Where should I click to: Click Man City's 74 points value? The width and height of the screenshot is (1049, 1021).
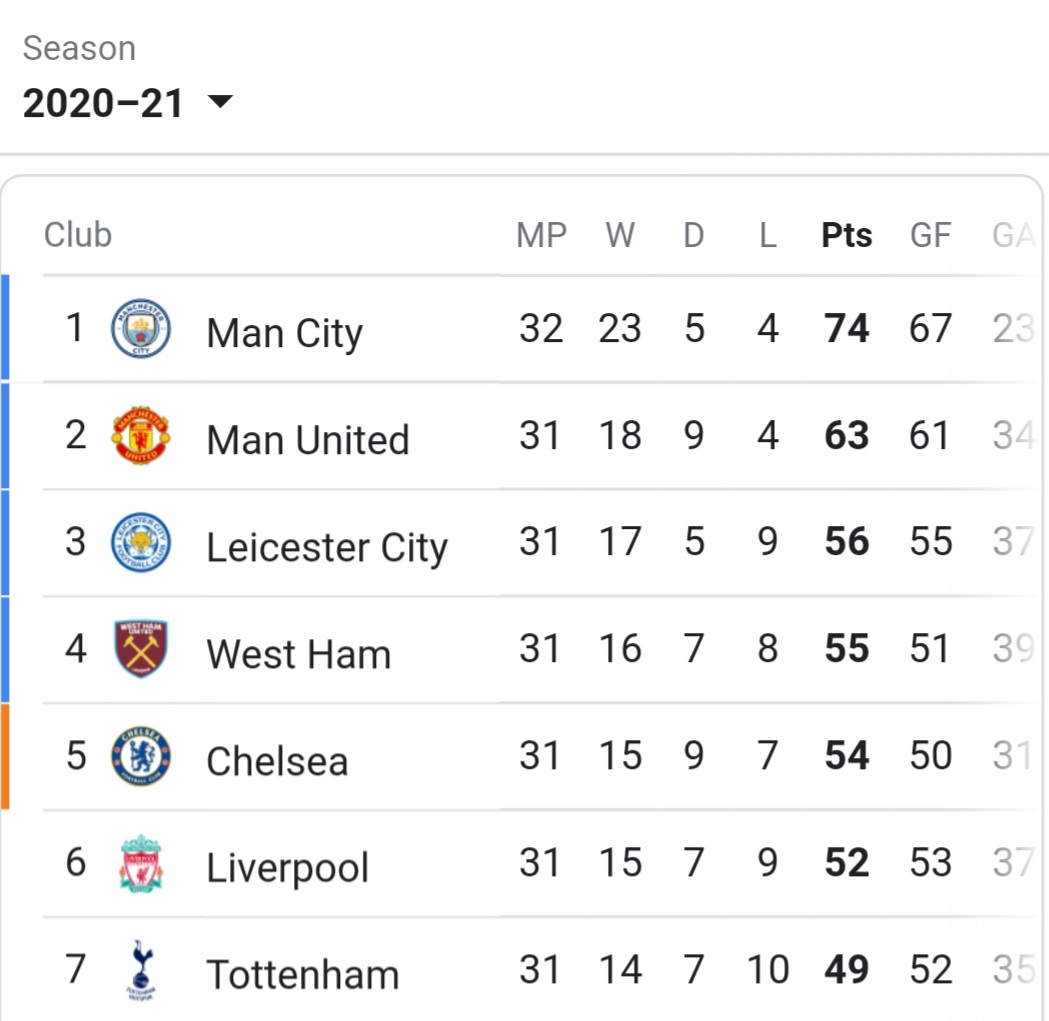(846, 328)
